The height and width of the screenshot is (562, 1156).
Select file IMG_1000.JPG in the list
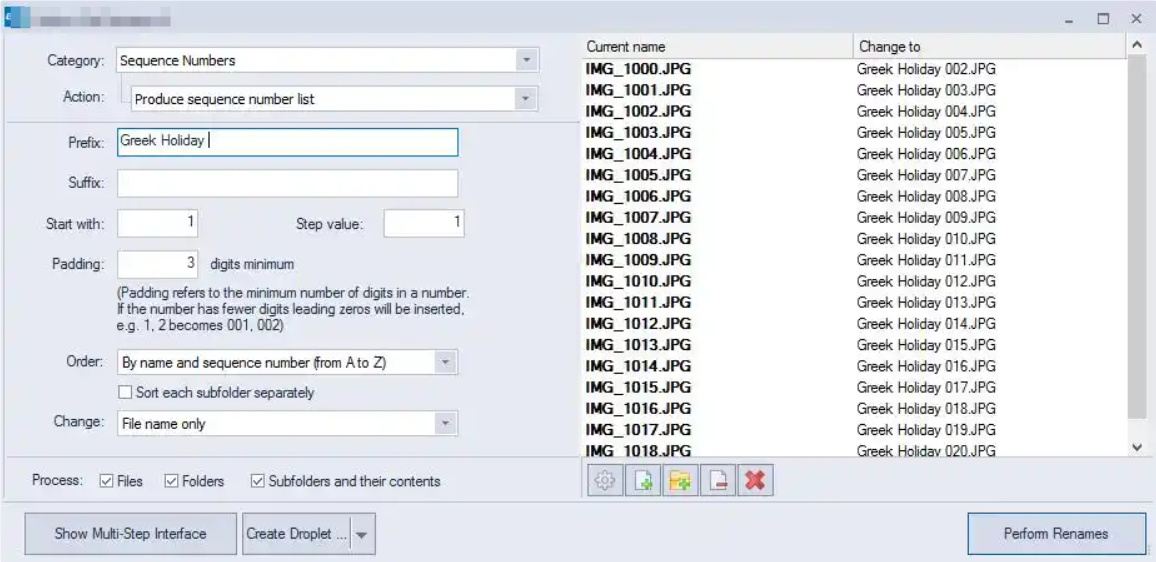click(638, 69)
